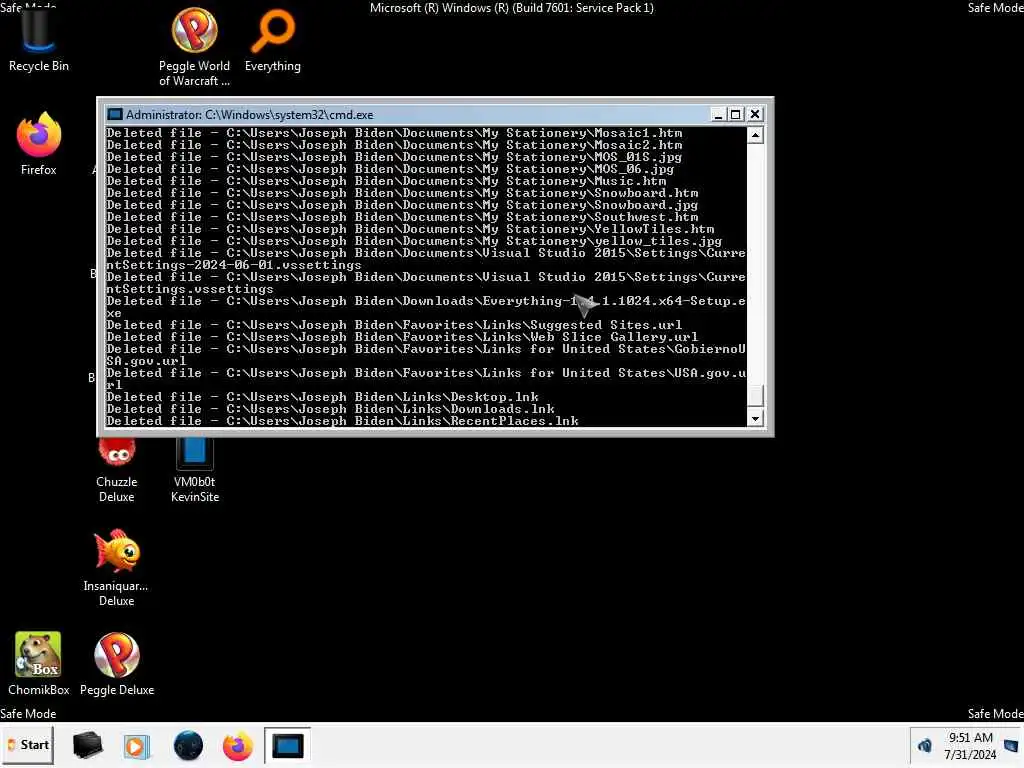The height and width of the screenshot is (768, 1024).
Task: Click the cmd vertical scrollbar thumb
Action: point(756,396)
